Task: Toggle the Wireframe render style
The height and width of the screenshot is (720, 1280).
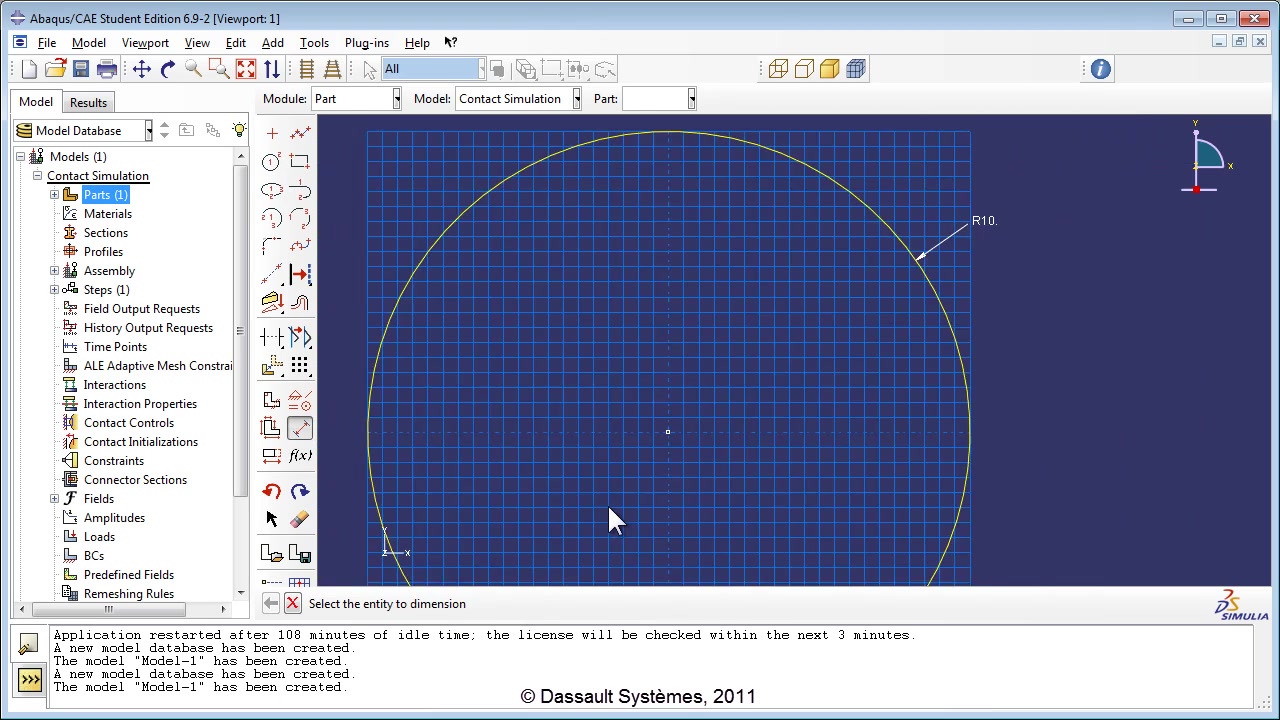Action: point(778,69)
